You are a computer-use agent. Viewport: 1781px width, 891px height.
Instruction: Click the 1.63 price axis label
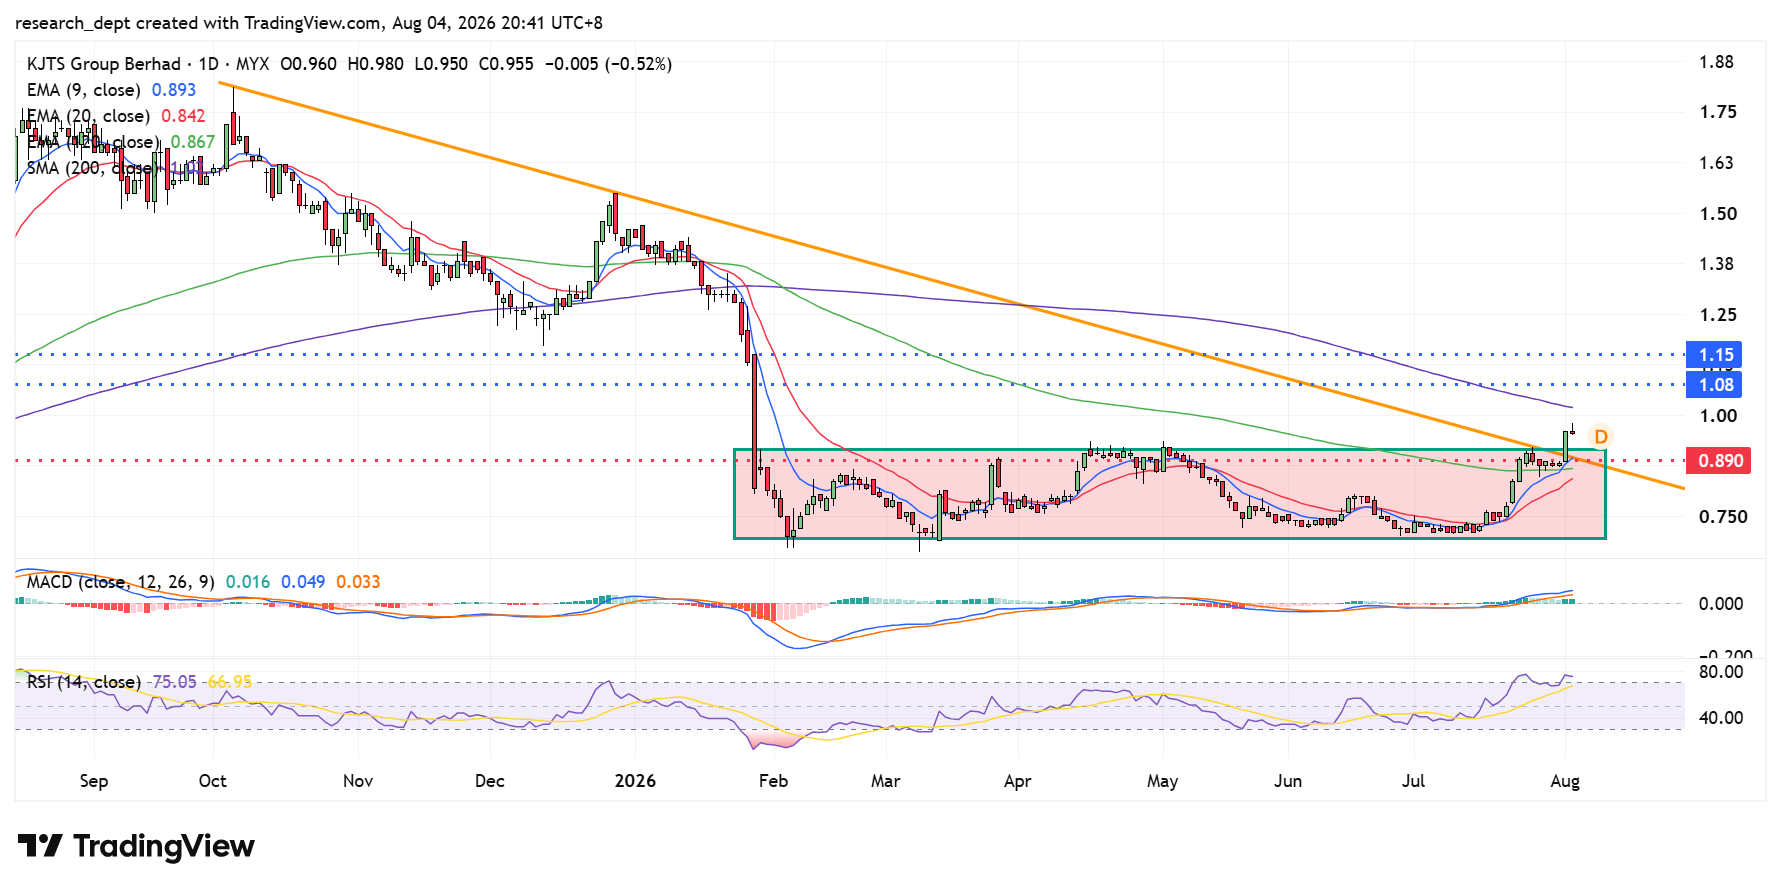pyautogui.click(x=1717, y=163)
